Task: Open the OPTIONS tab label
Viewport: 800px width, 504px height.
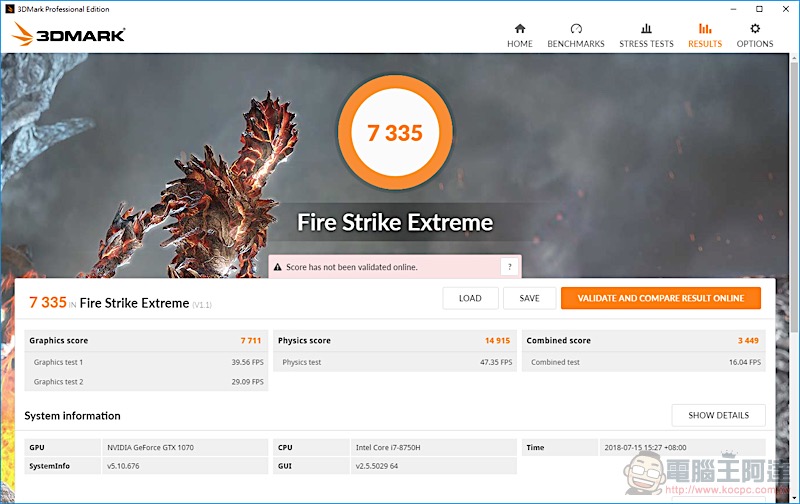Action: click(x=755, y=44)
